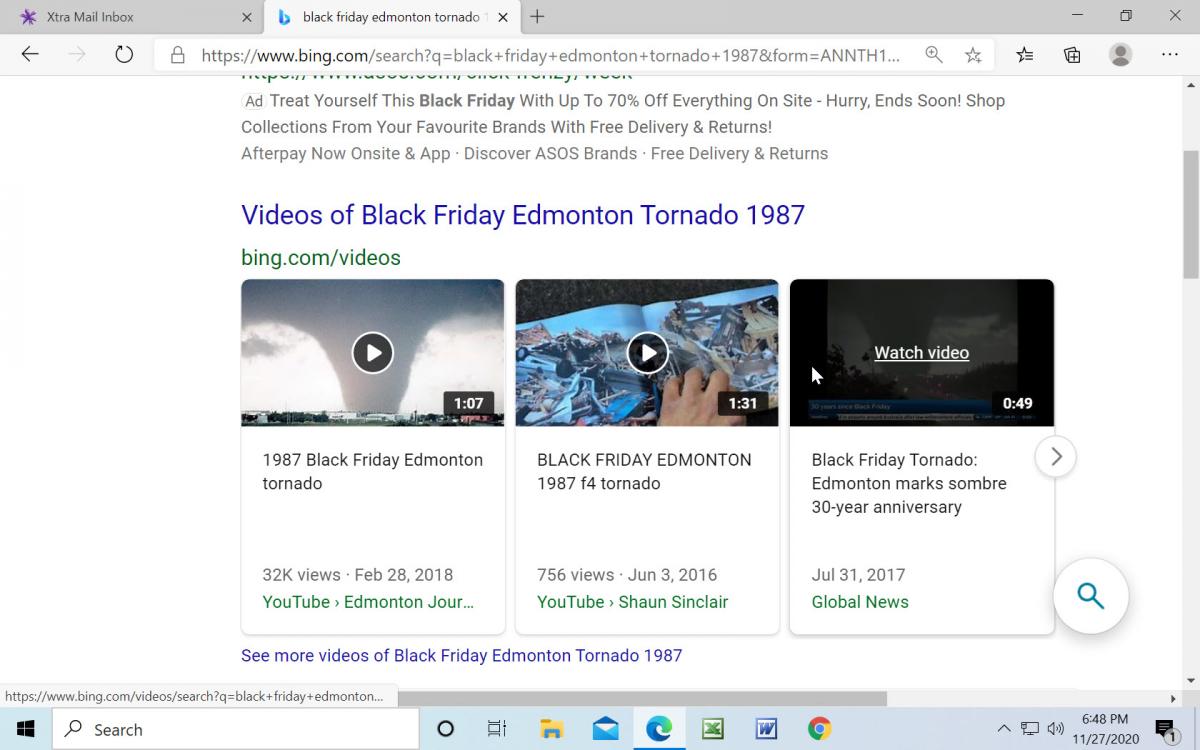Reload the page with the refresh icon
The width and height of the screenshot is (1200, 750).
click(x=124, y=55)
